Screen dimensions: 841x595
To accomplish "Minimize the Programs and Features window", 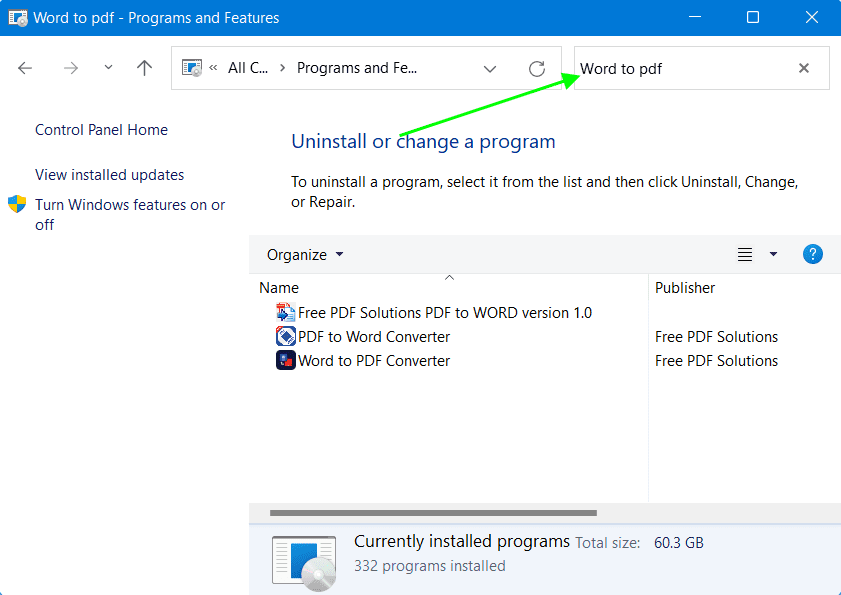I will pos(695,17).
